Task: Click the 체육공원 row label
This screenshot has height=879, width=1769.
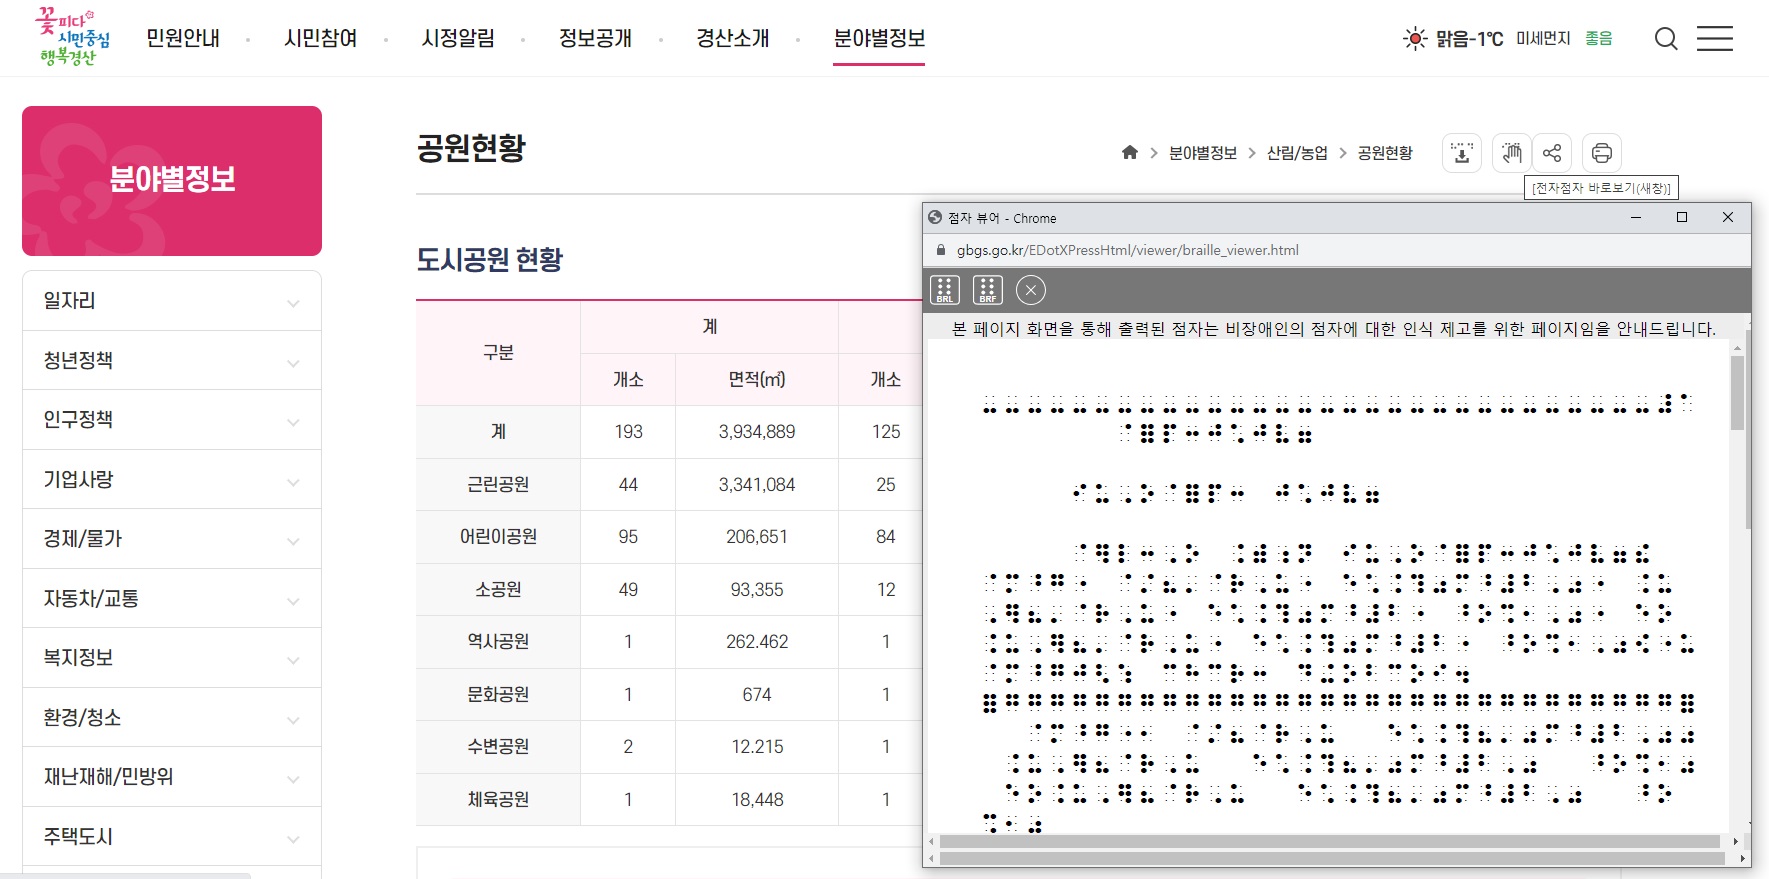Action: 498,800
